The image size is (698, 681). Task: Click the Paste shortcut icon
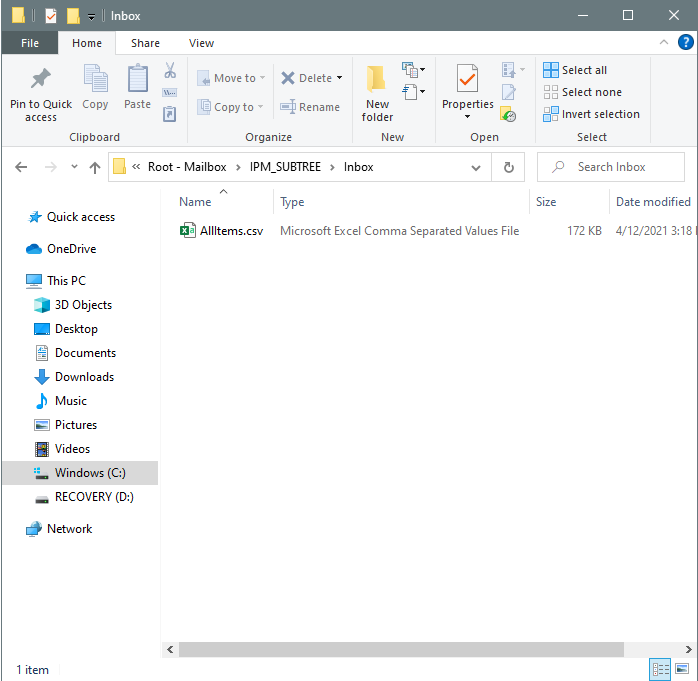(x=170, y=114)
